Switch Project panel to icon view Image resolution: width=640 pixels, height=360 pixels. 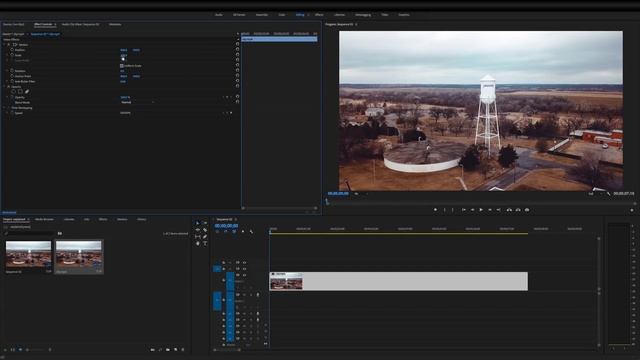[20, 350]
